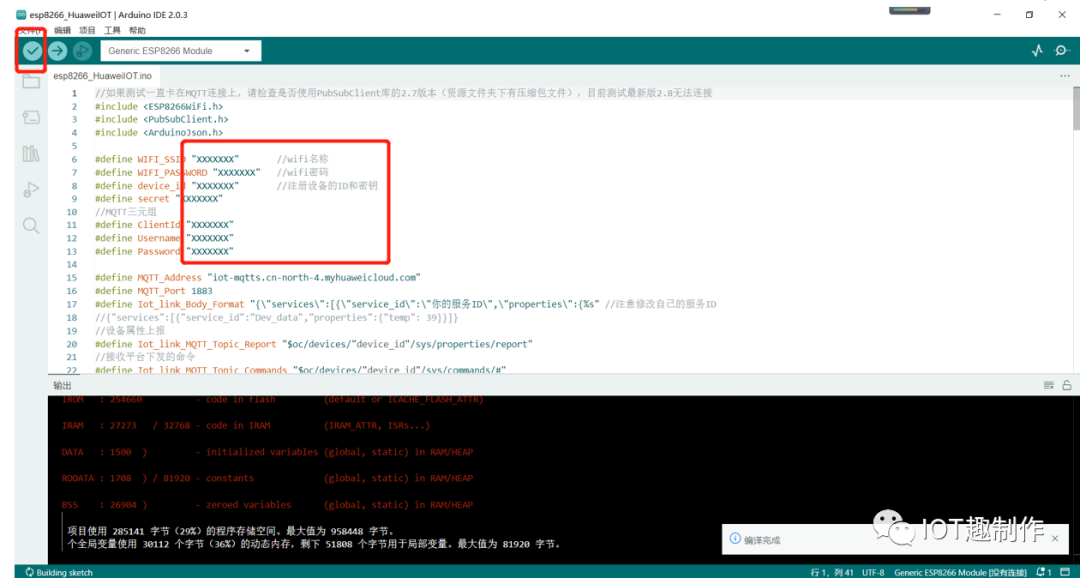Click the 行 1, 列 41 cursor position indicator
This screenshot has height=578, width=1080.
834,572
